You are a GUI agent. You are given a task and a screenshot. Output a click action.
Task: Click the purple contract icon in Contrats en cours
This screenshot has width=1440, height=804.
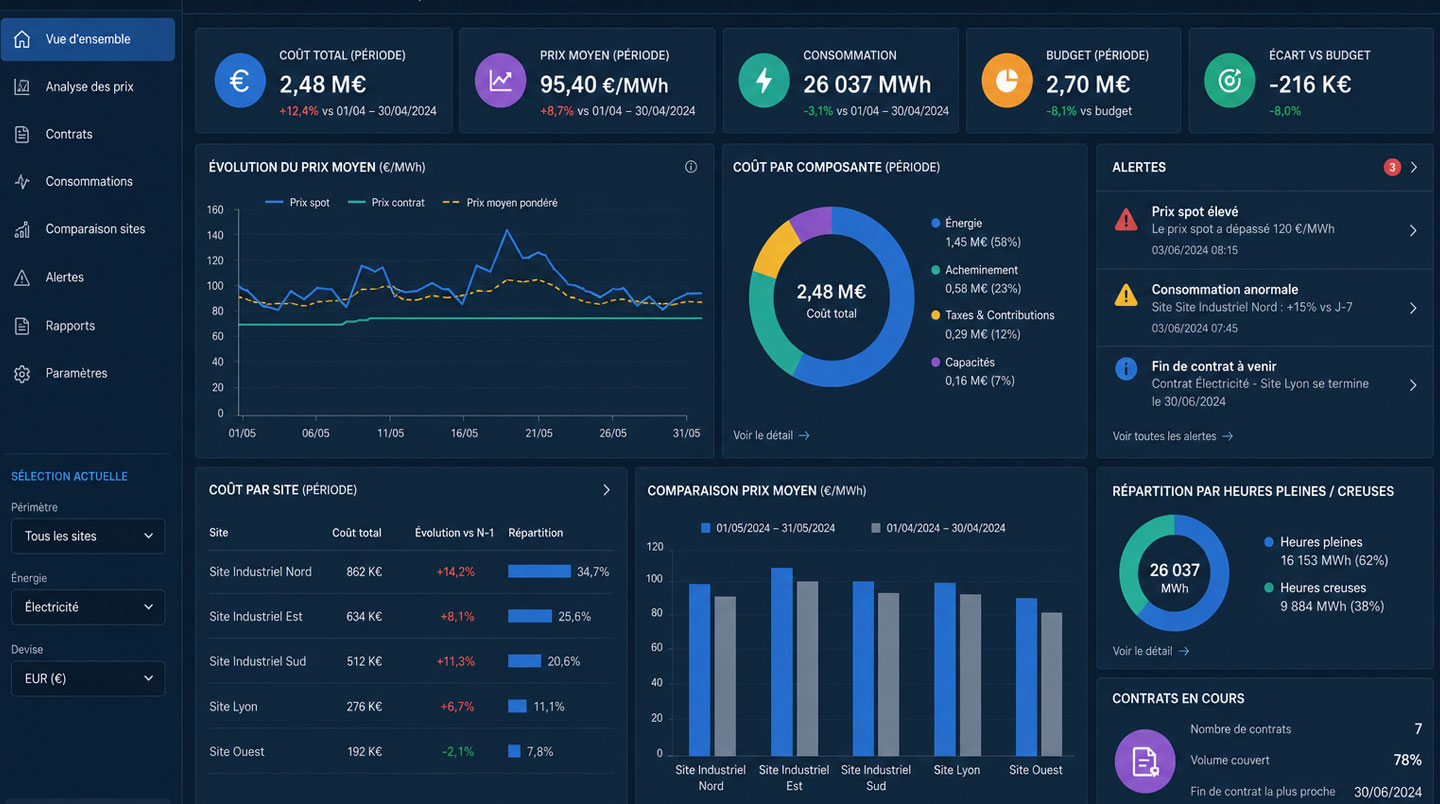tap(1145, 761)
